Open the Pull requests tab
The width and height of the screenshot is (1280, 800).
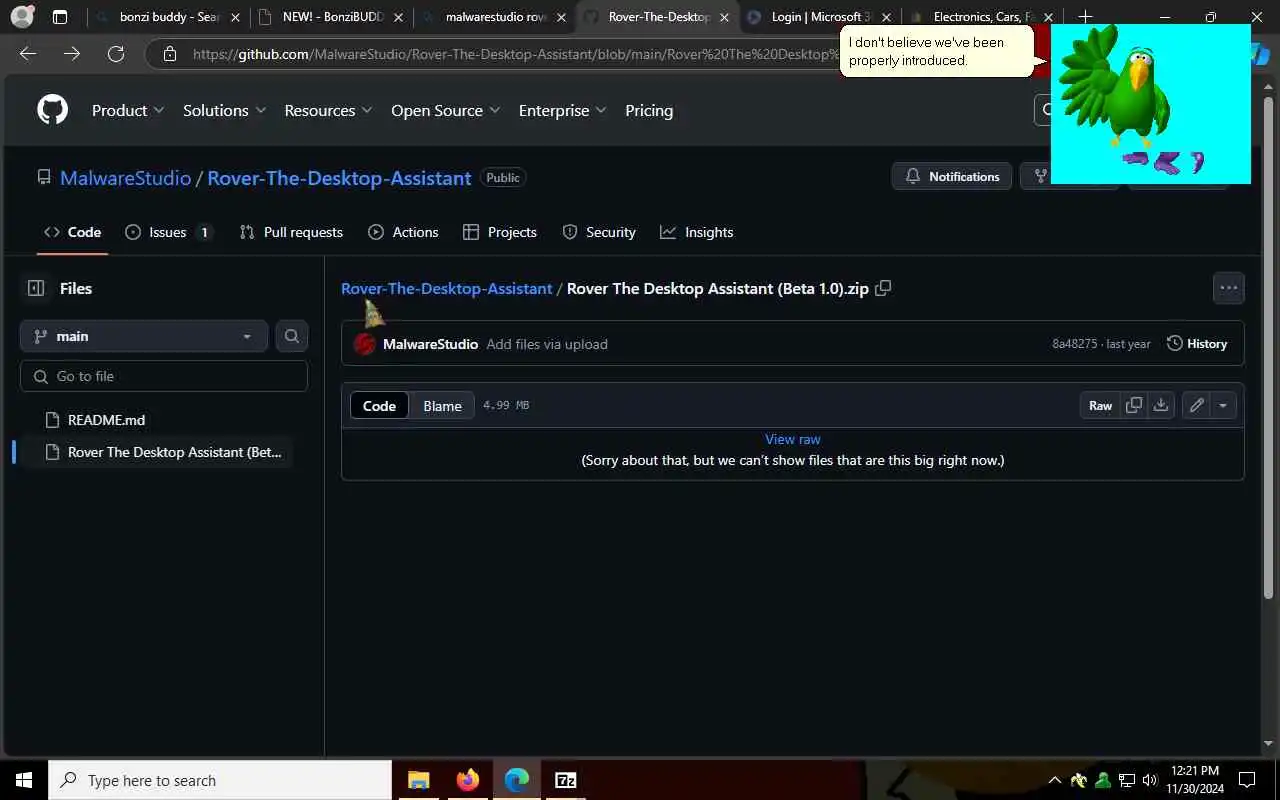291,232
